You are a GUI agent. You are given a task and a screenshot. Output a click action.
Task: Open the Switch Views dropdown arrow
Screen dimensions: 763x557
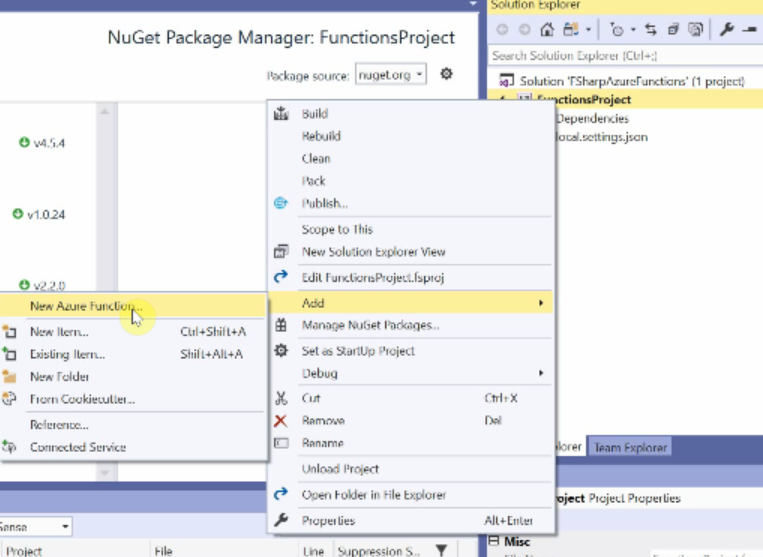pos(588,30)
